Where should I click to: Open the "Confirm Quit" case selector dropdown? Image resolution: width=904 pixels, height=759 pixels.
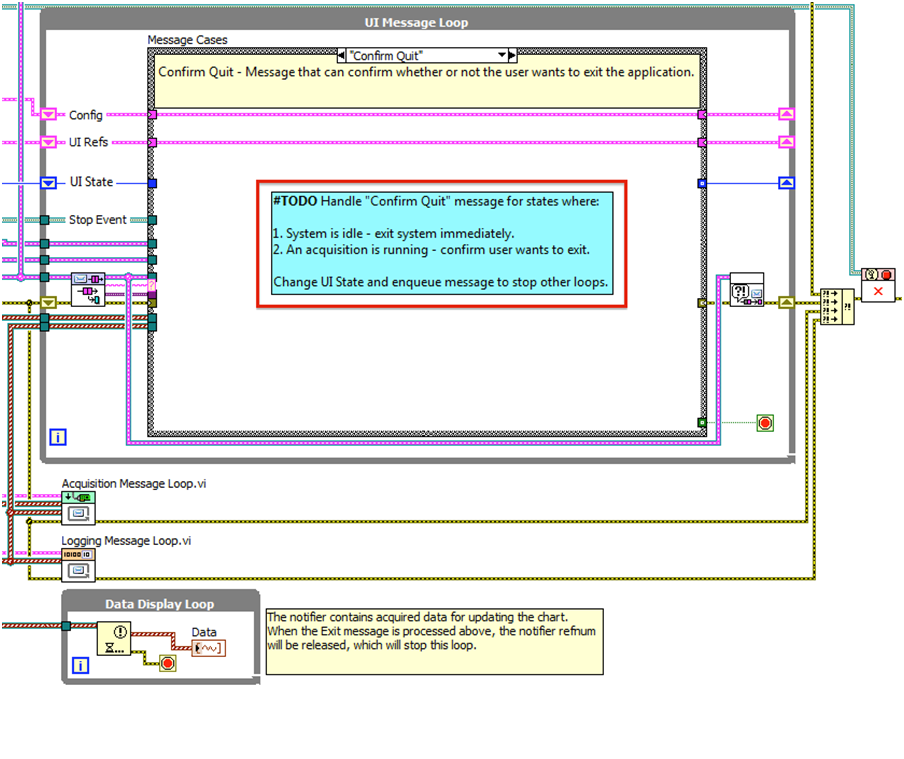(427, 55)
